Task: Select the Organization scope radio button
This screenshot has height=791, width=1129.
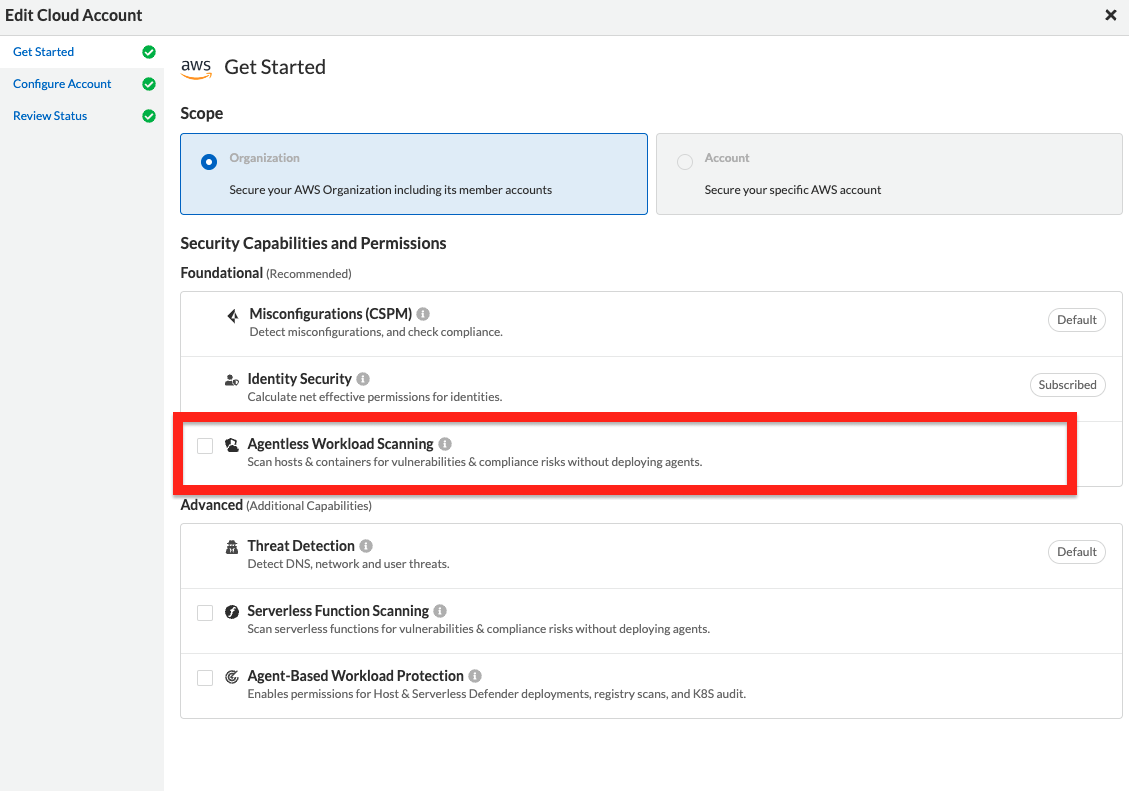Action: point(209,162)
